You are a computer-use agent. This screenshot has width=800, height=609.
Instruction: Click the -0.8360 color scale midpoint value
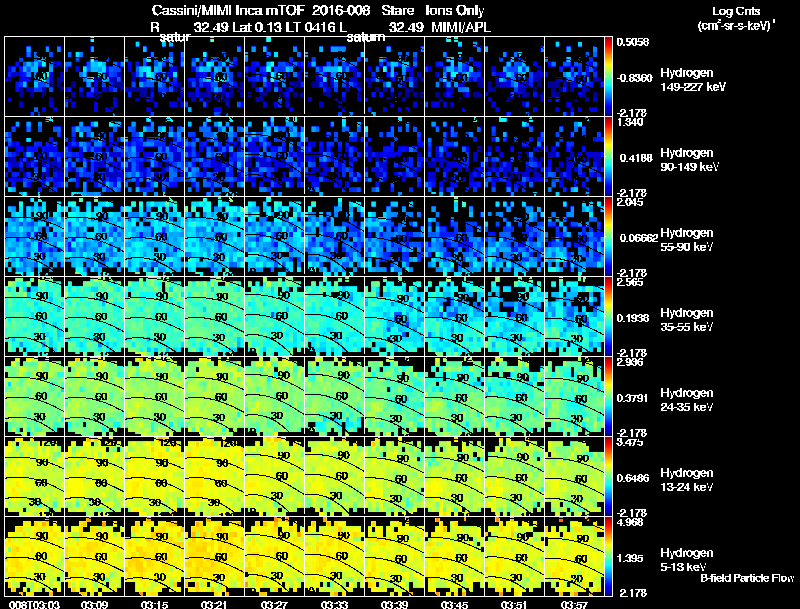634,78
